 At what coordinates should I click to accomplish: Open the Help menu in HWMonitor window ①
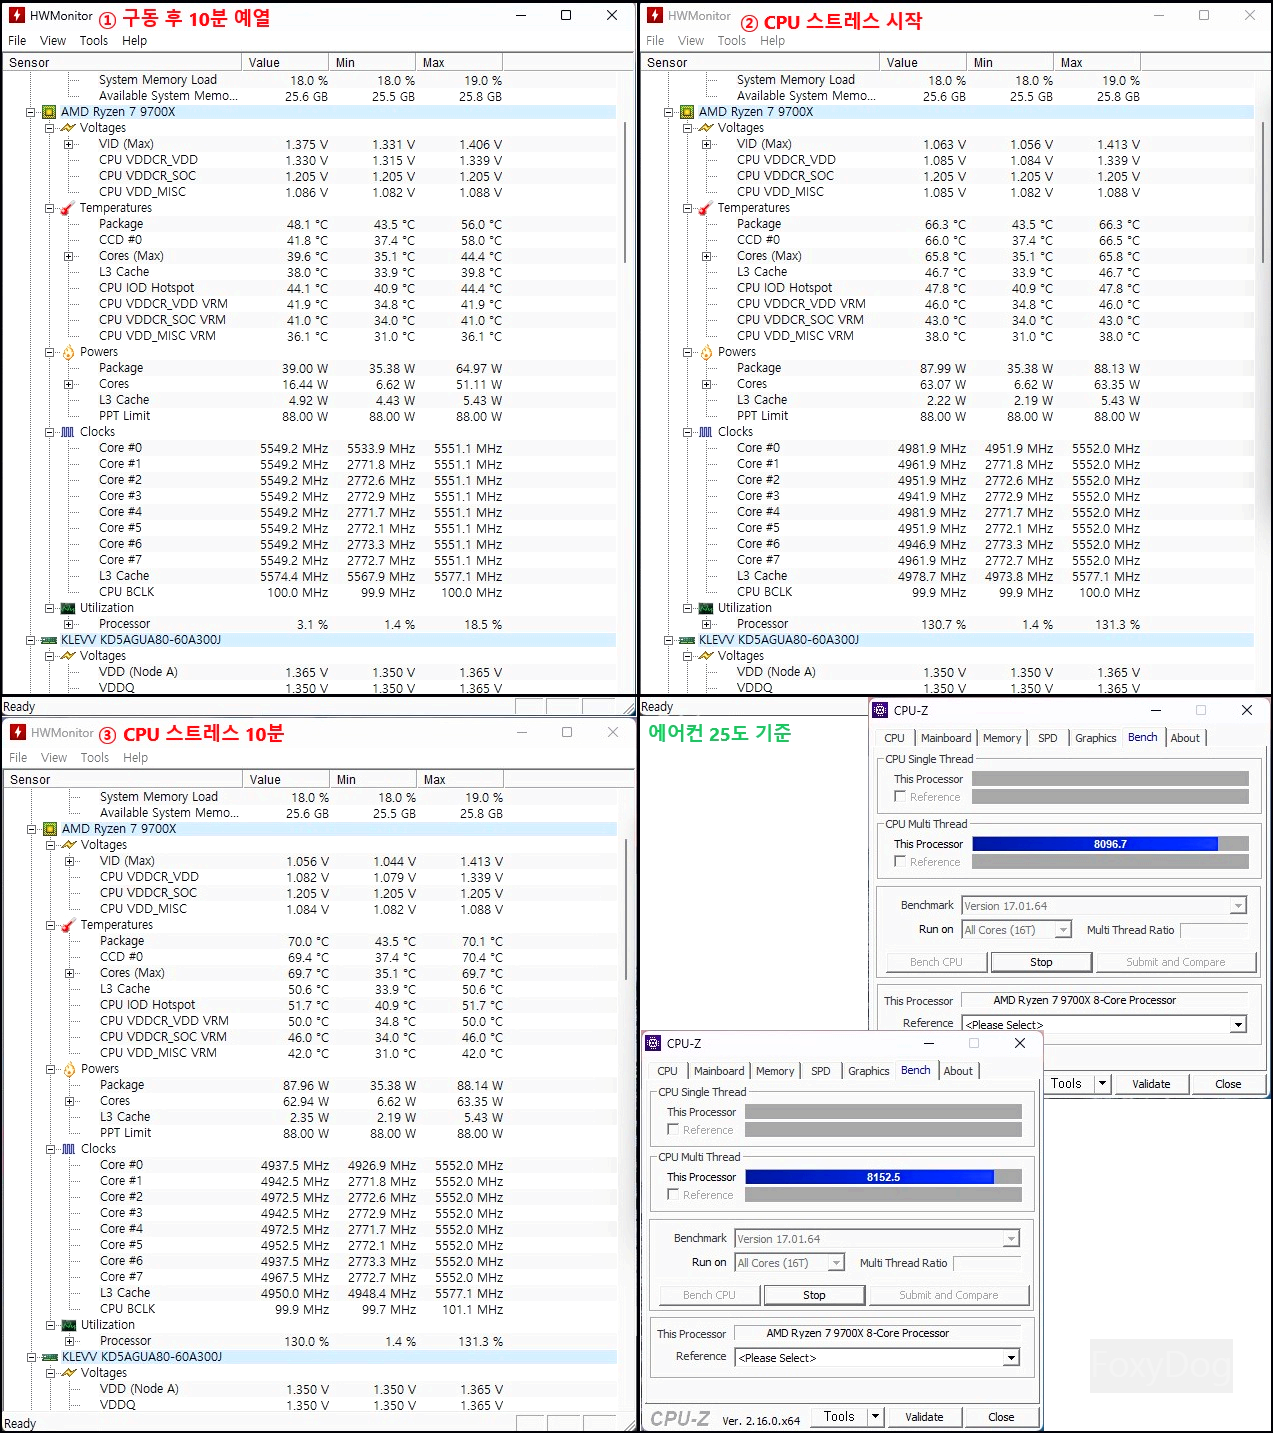point(135,41)
